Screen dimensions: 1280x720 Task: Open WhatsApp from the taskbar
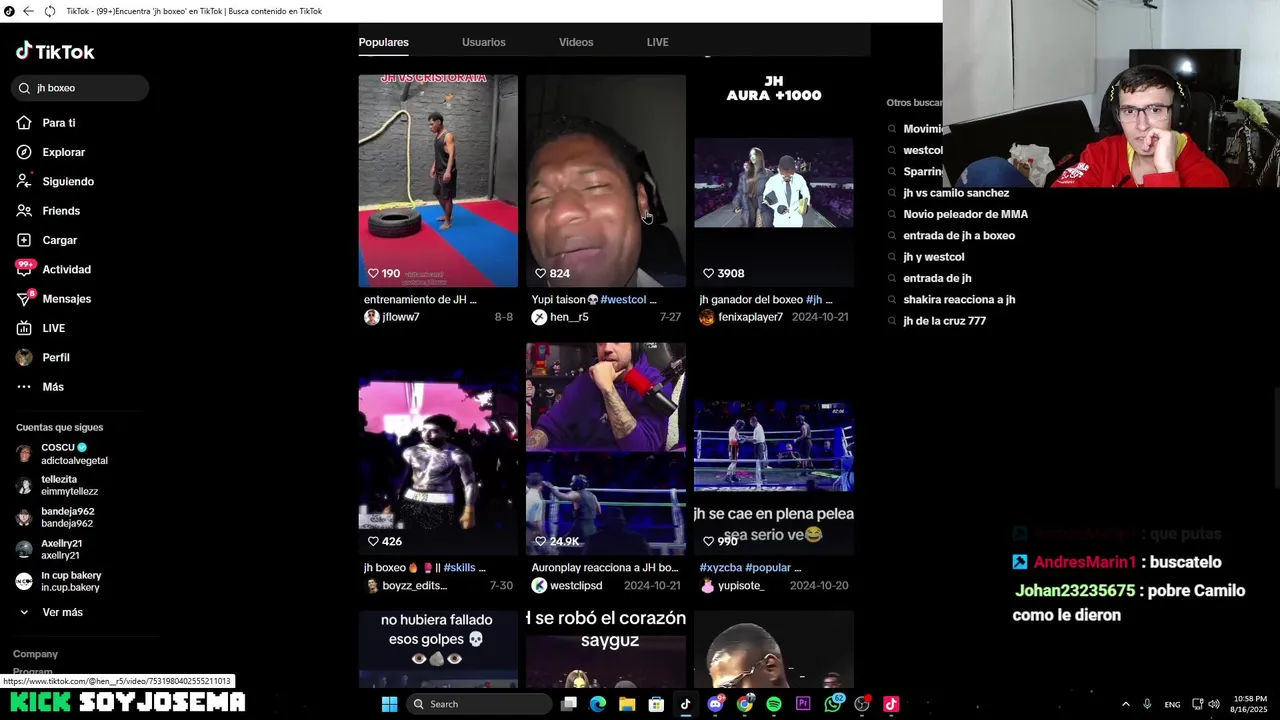click(x=833, y=704)
